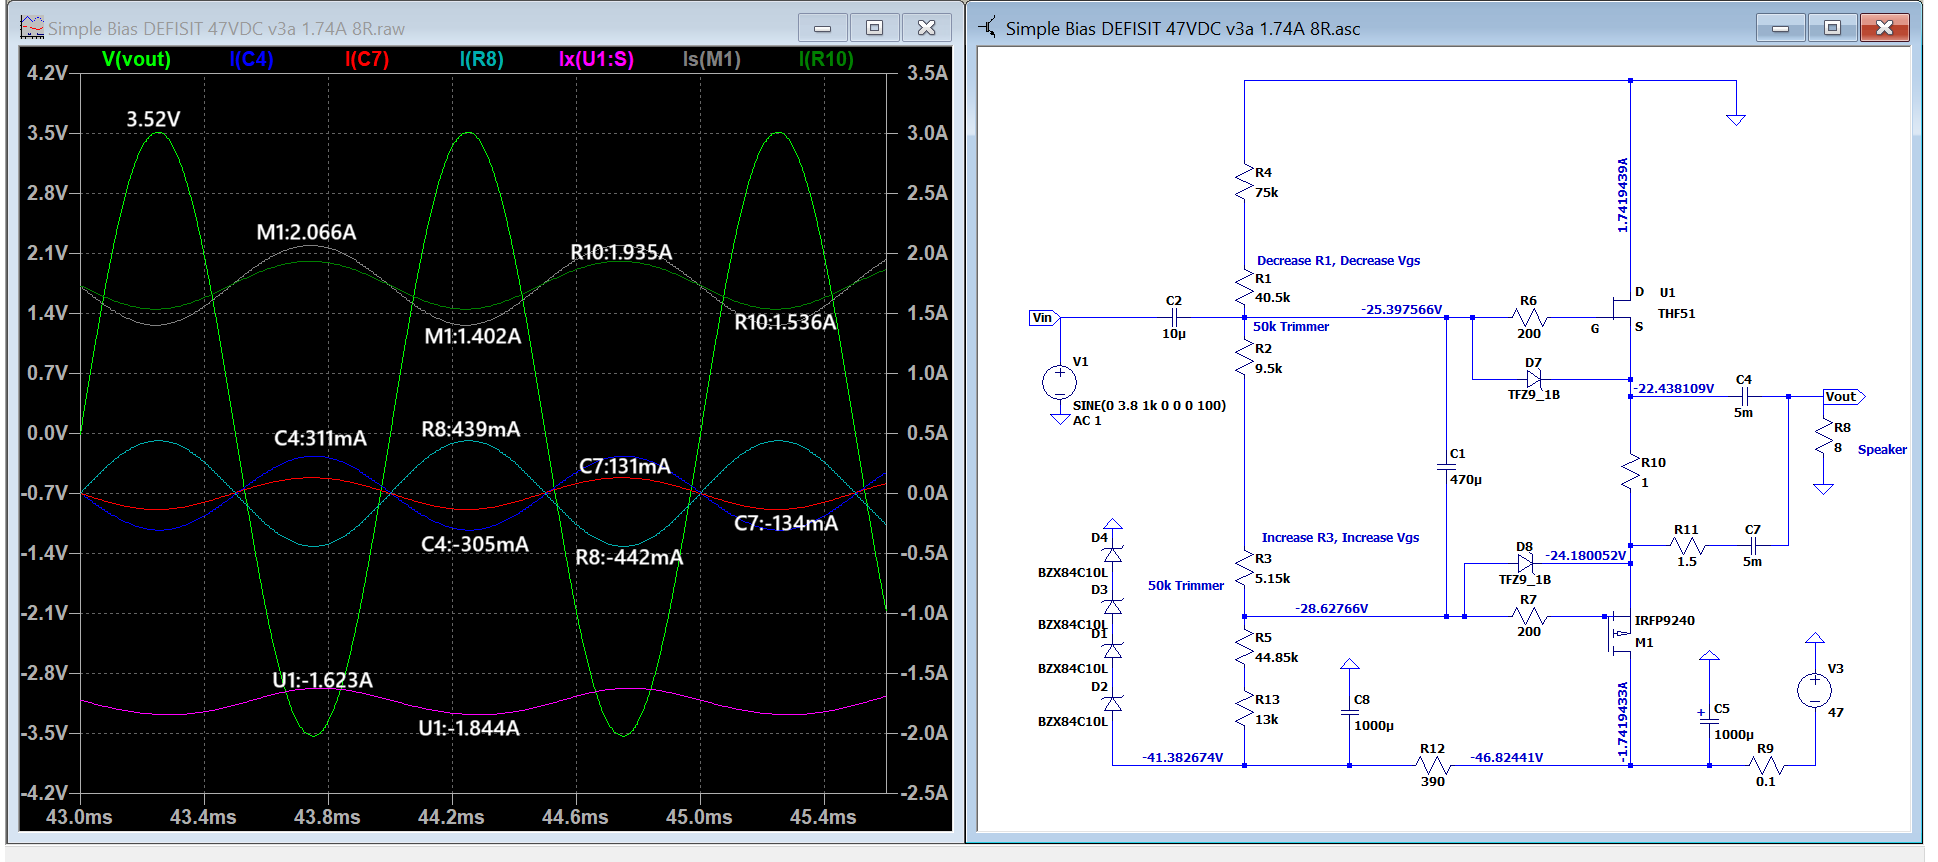Click the schematic window title bar icon

988,28
